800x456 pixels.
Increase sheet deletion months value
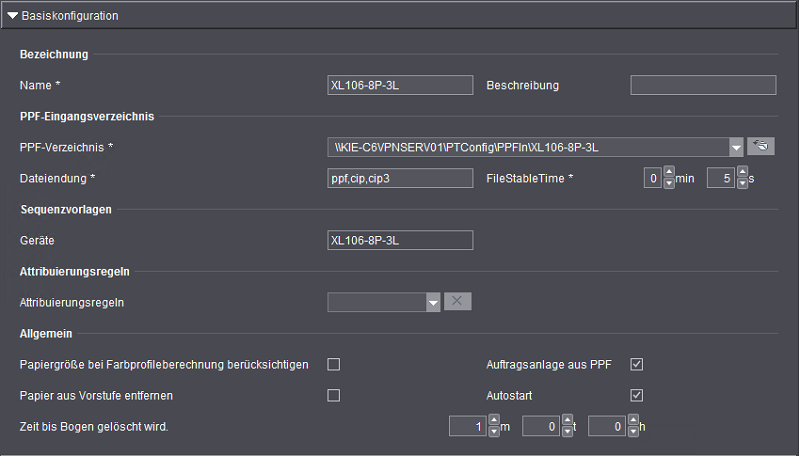pyautogui.click(x=493, y=421)
